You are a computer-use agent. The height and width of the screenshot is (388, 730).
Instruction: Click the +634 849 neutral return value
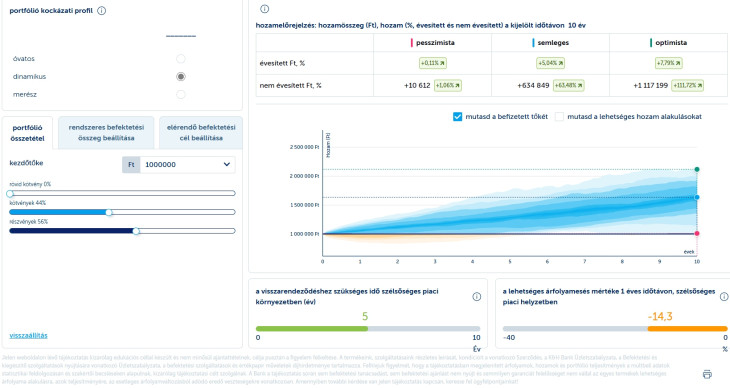pyautogui.click(x=533, y=86)
